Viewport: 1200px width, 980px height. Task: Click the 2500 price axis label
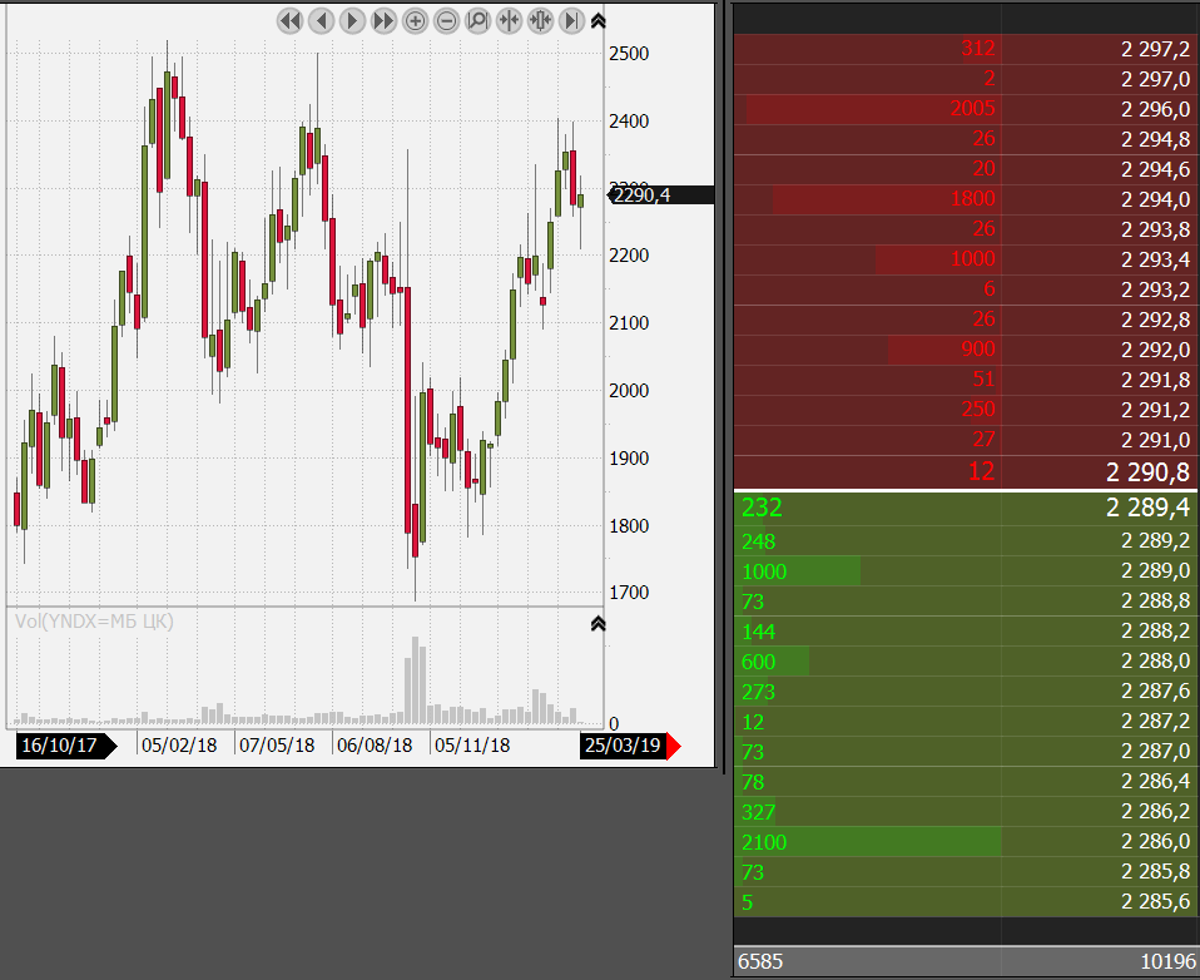point(629,53)
